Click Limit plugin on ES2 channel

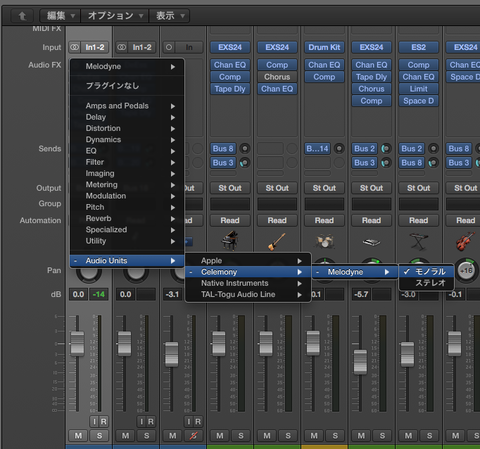(x=419, y=89)
